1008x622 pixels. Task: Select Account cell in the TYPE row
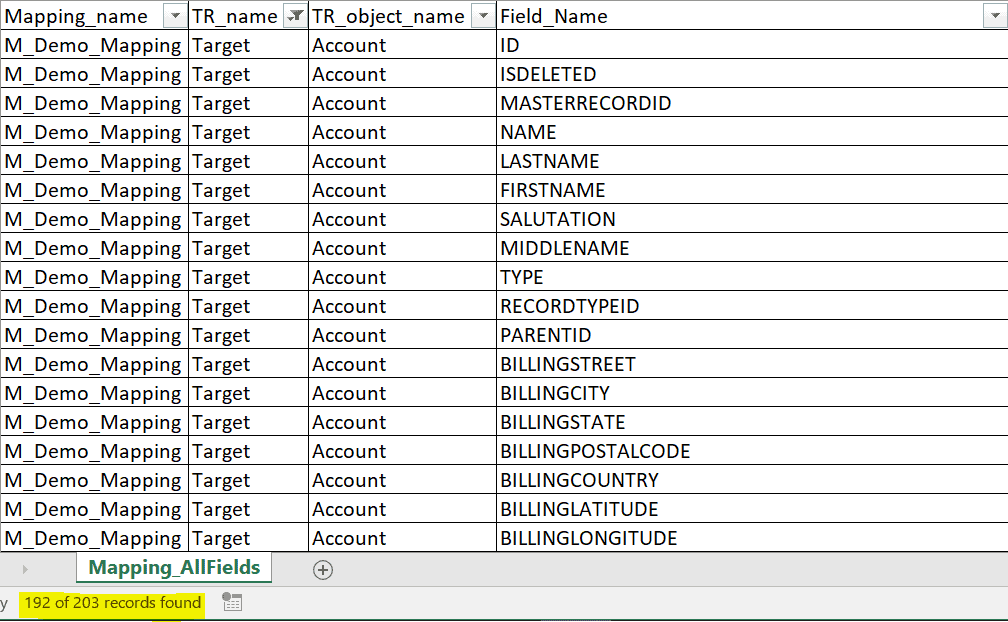point(402,277)
